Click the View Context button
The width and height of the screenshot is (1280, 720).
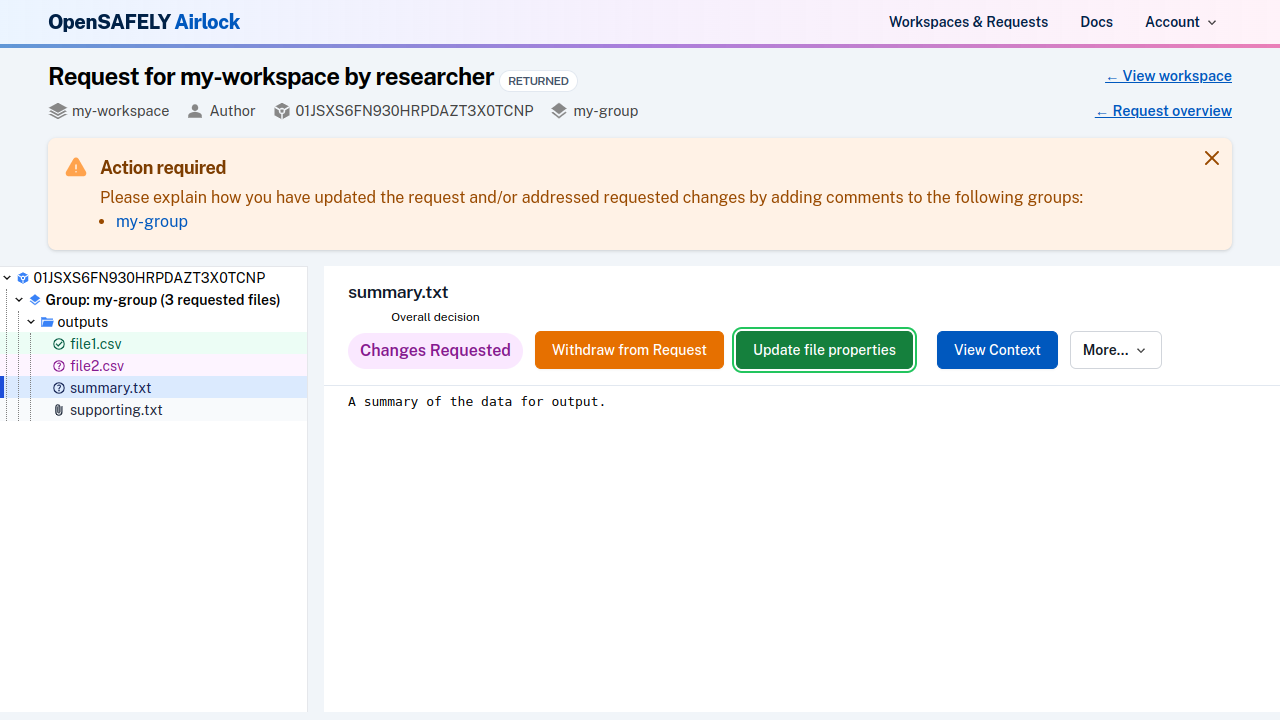coord(996,350)
